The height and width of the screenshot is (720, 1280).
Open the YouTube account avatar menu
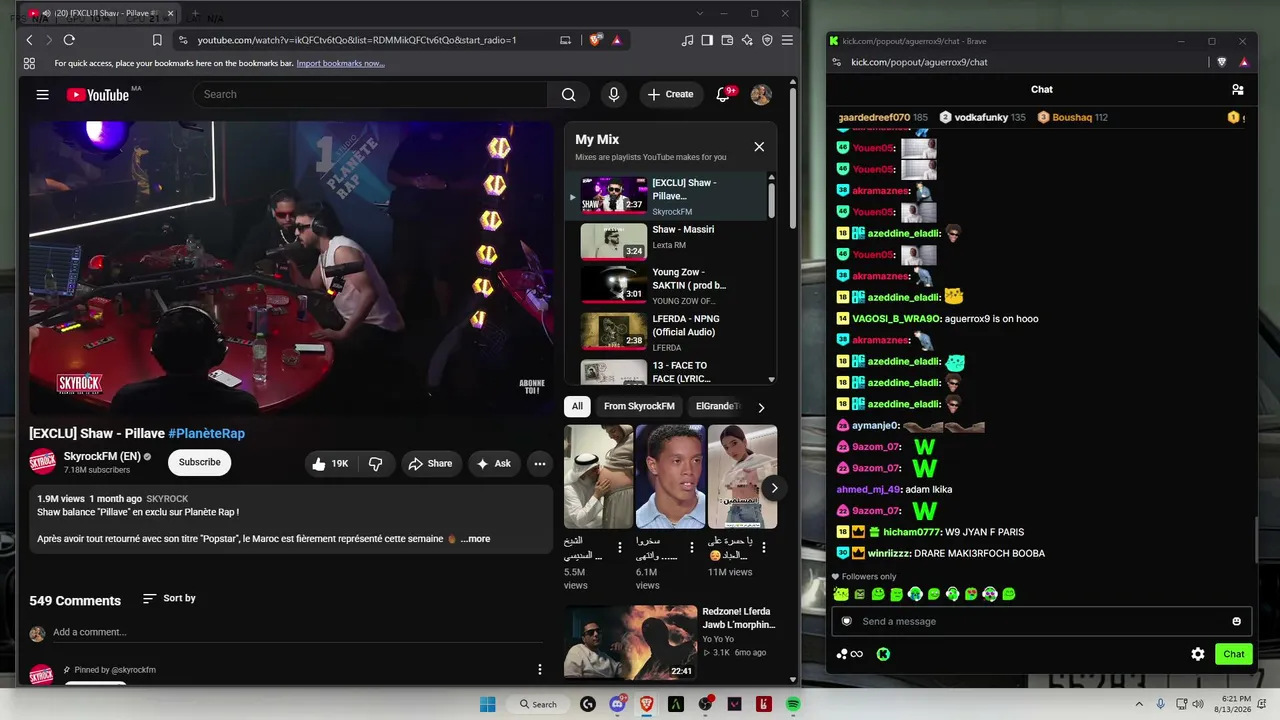pyautogui.click(x=761, y=95)
